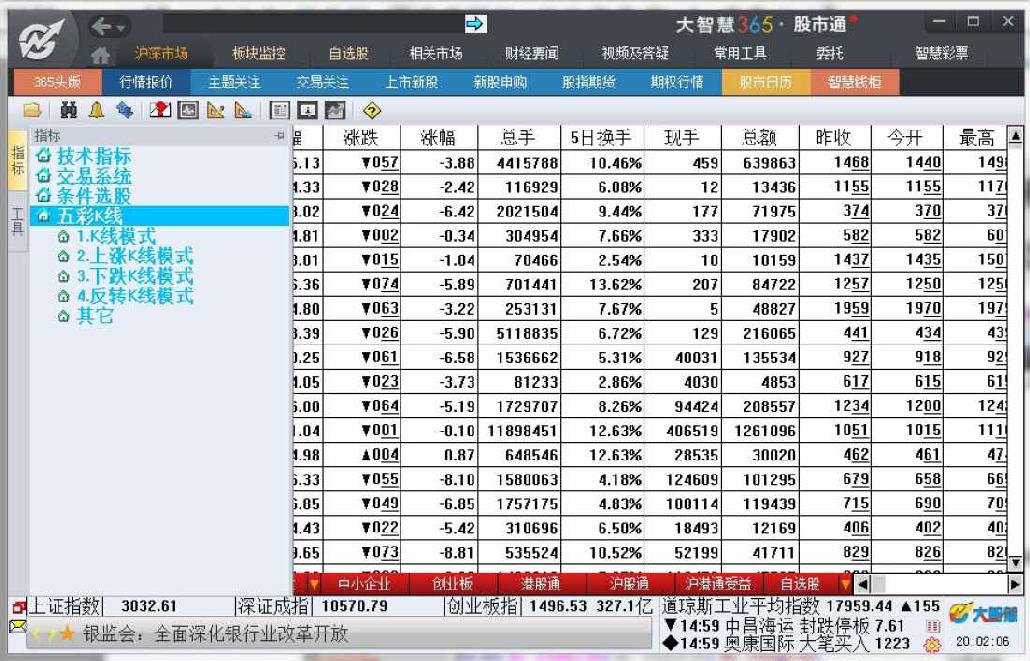Open the dropdown next to the back arrow

[121, 28]
